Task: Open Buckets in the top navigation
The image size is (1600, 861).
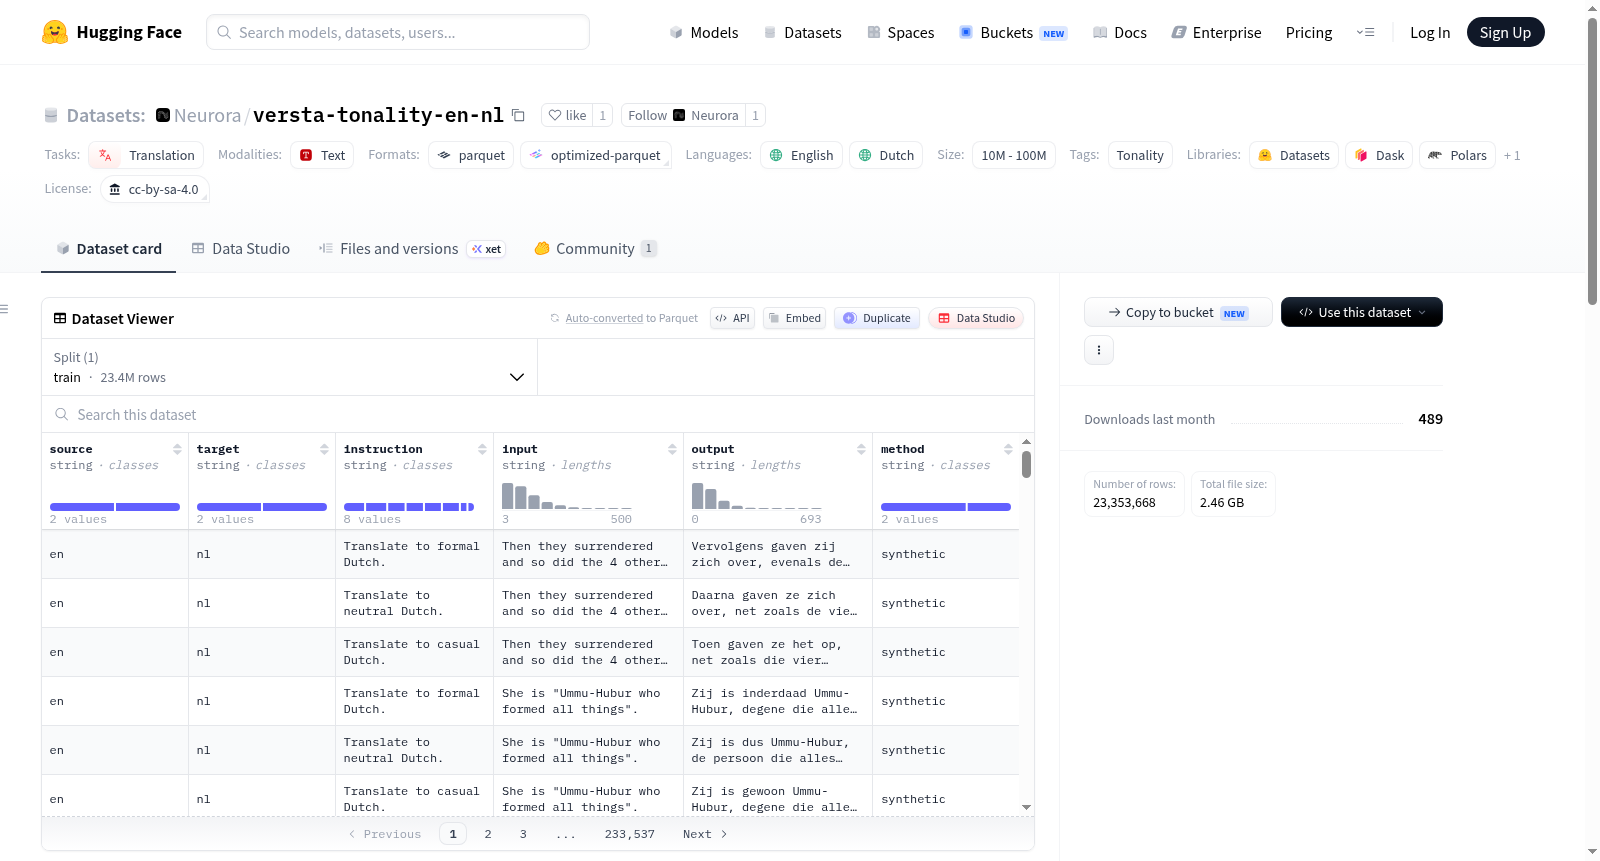Action: (1013, 32)
